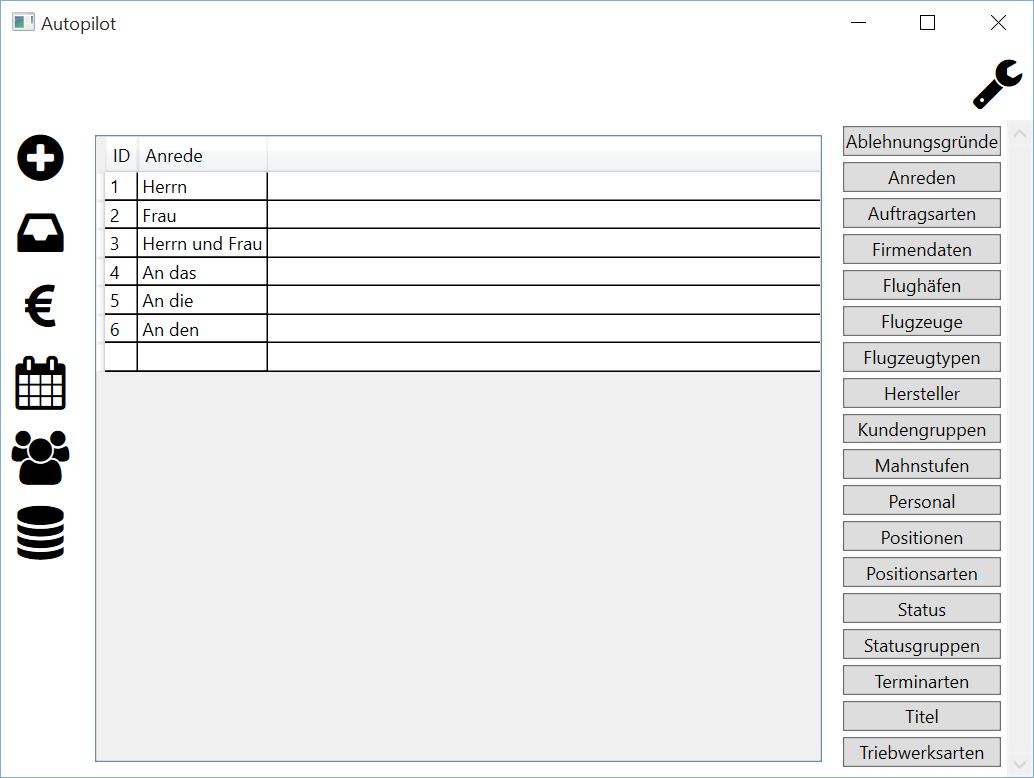Open the Positionen list
Viewport: 1034px width, 778px height.
pyautogui.click(x=921, y=537)
